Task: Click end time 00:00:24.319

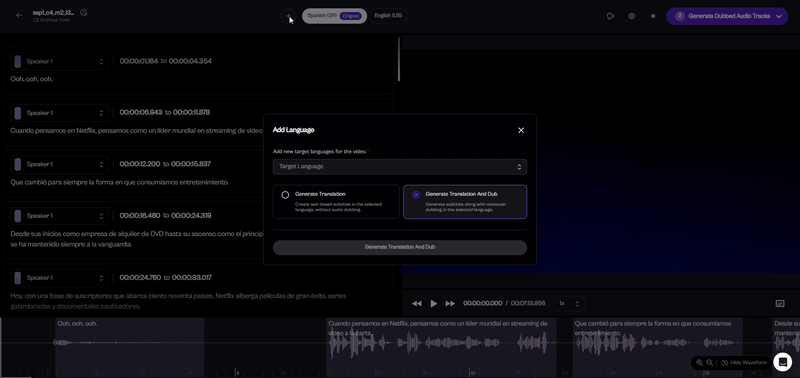Action: tap(191, 216)
